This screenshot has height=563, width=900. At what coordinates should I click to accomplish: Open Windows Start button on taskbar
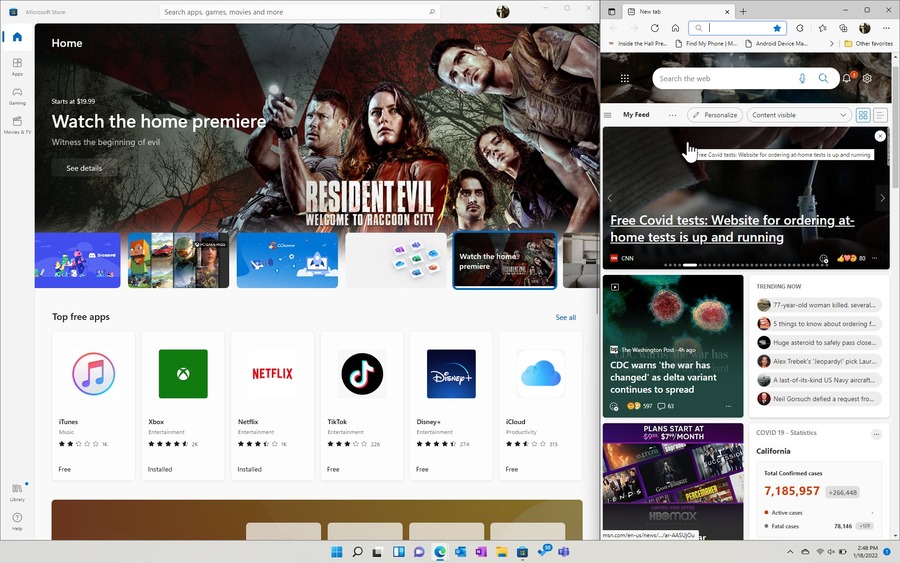[336, 552]
